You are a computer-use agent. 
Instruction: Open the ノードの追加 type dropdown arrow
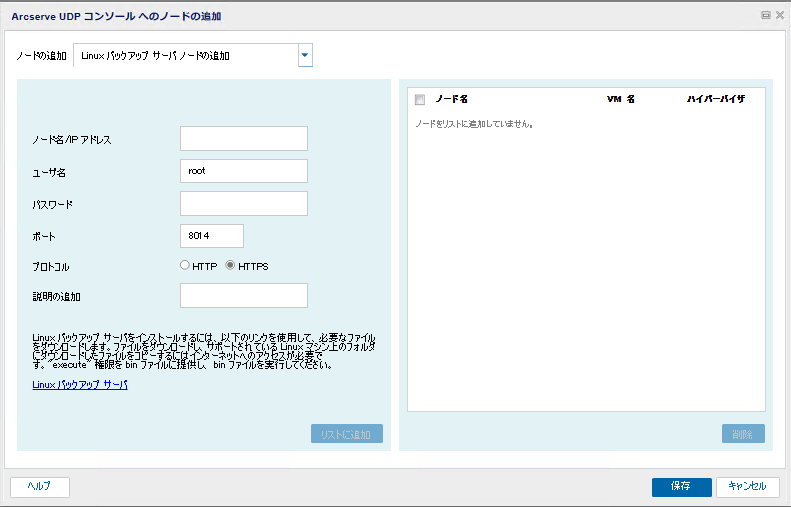[305, 55]
